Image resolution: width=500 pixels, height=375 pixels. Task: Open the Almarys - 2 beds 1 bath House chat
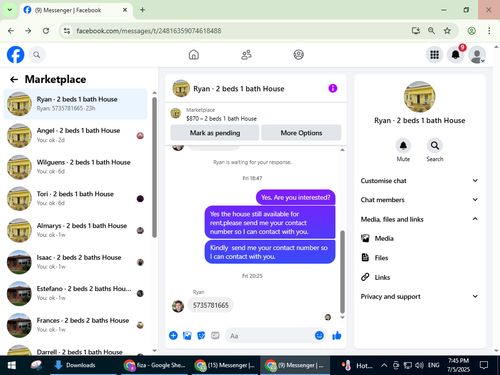point(75,230)
